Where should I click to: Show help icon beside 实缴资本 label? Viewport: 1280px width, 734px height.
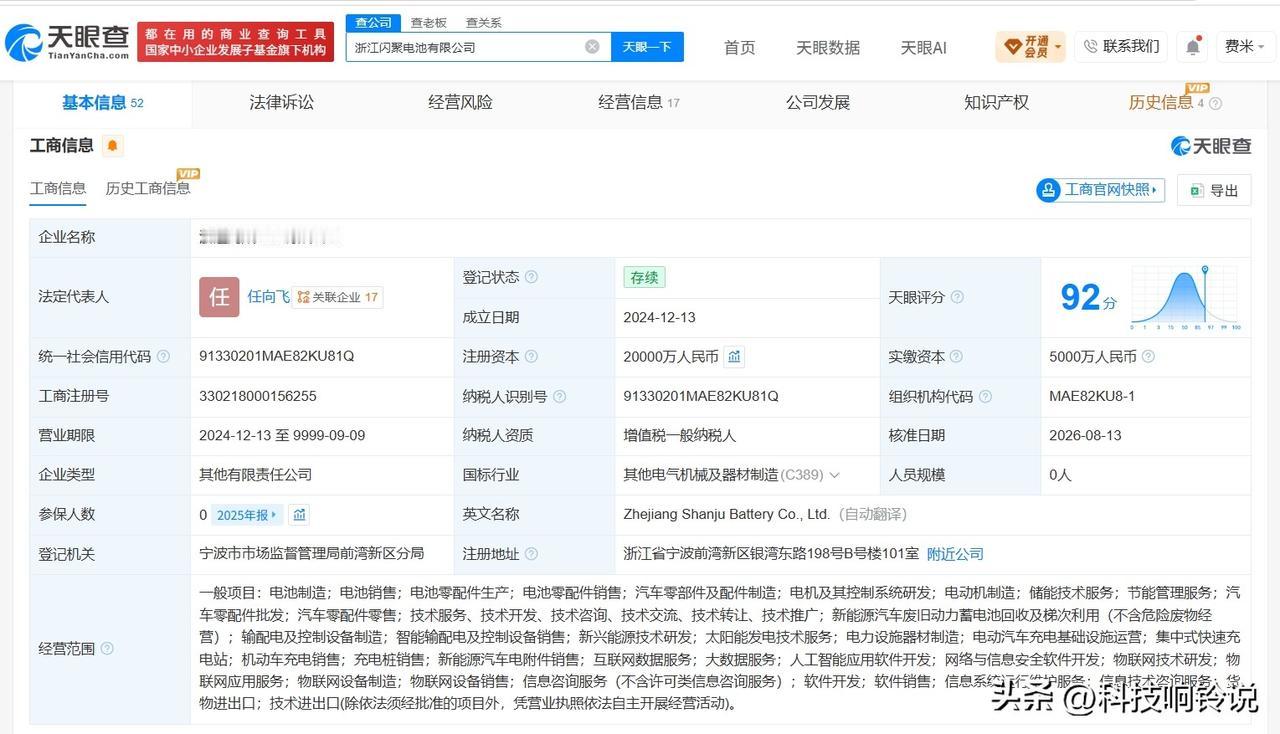tap(956, 356)
